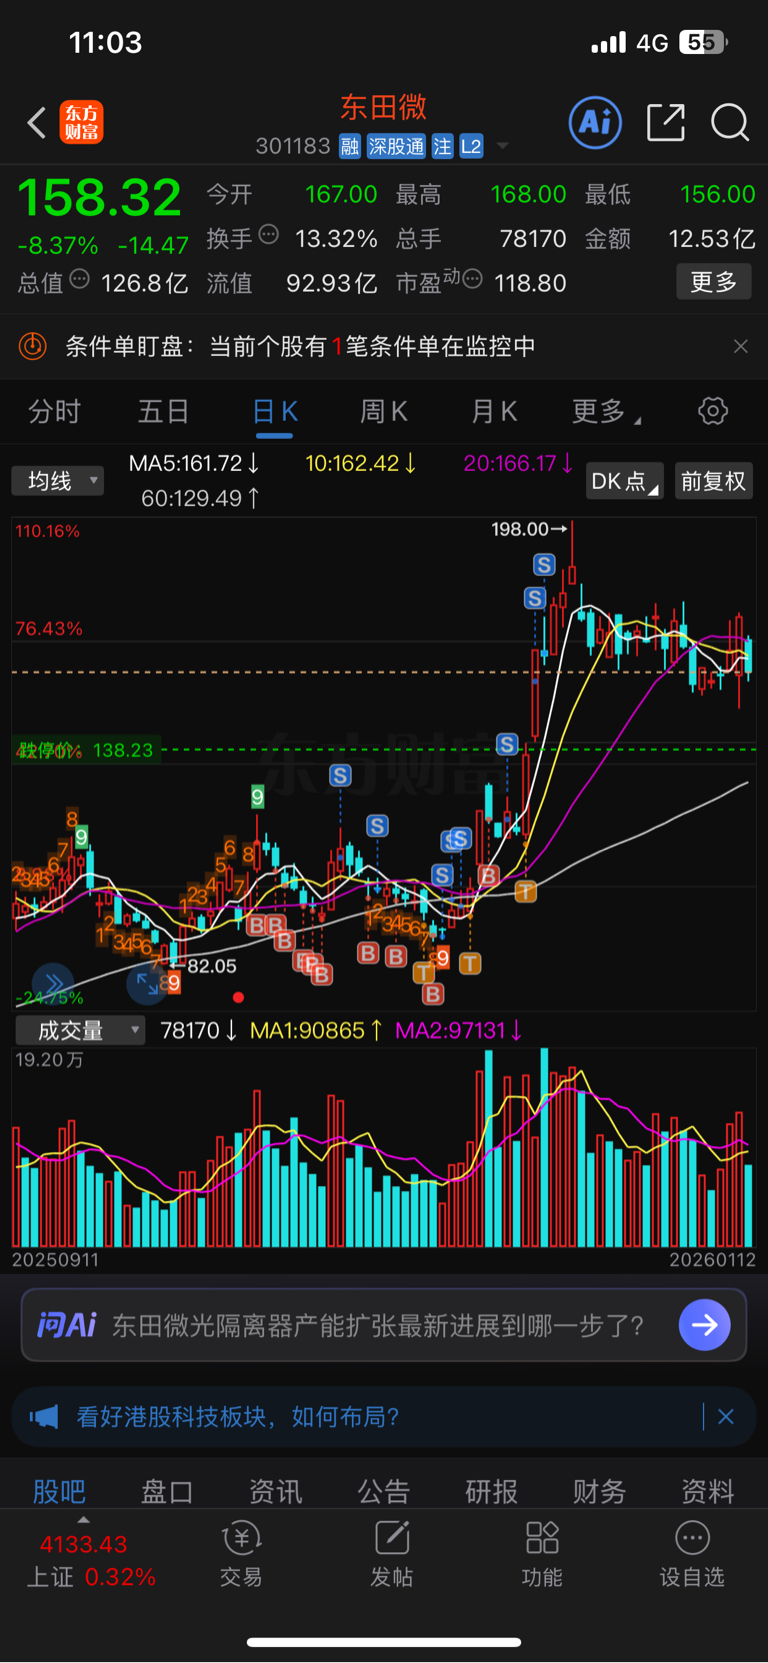The image size is (768, 1663).
Task: Tap the red dot event marker
Action: pyautogui.click(x=238, y=997)
